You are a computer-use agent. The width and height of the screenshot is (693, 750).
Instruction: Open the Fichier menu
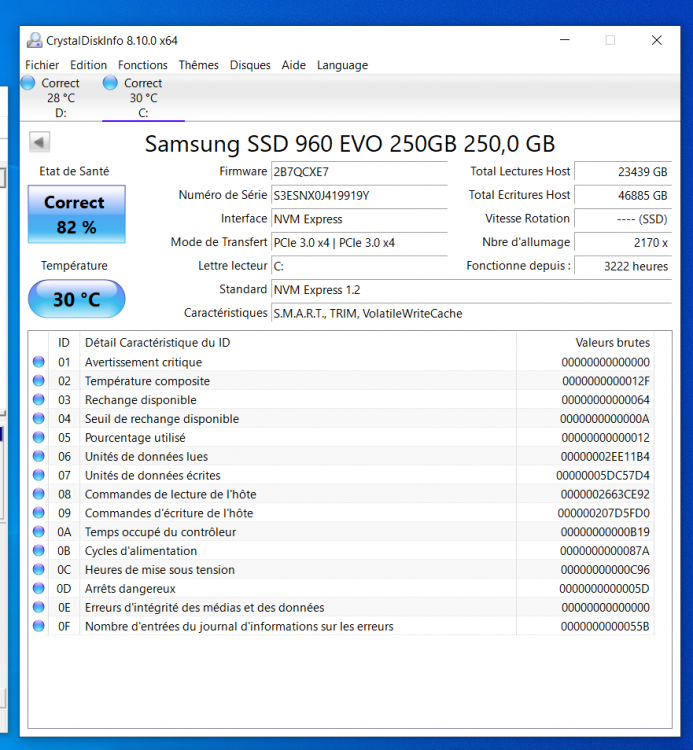(x=42, y=65)
